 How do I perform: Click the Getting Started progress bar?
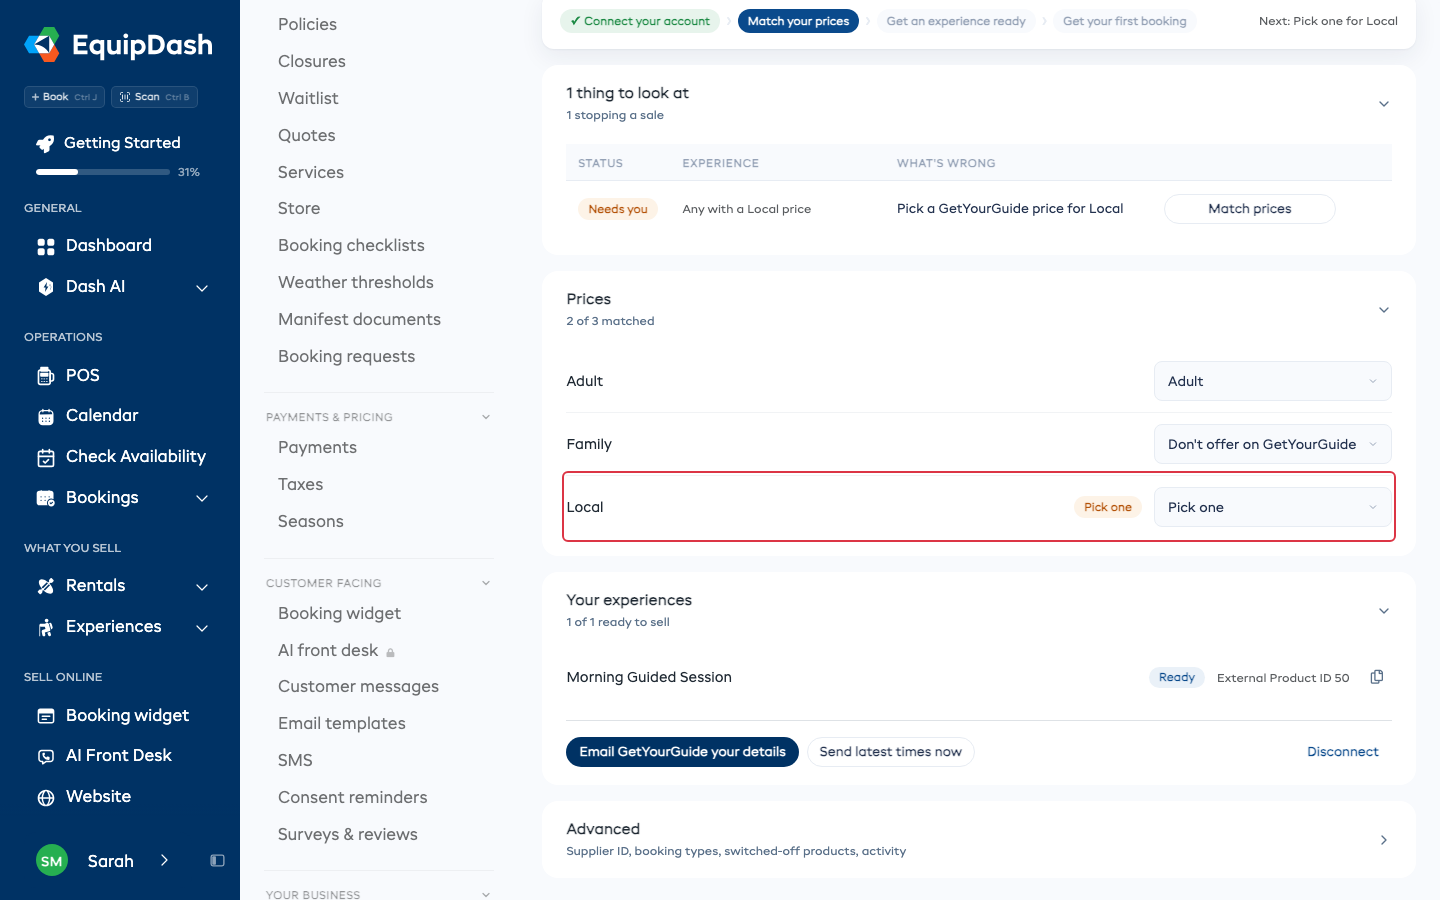tap(103, 172)
